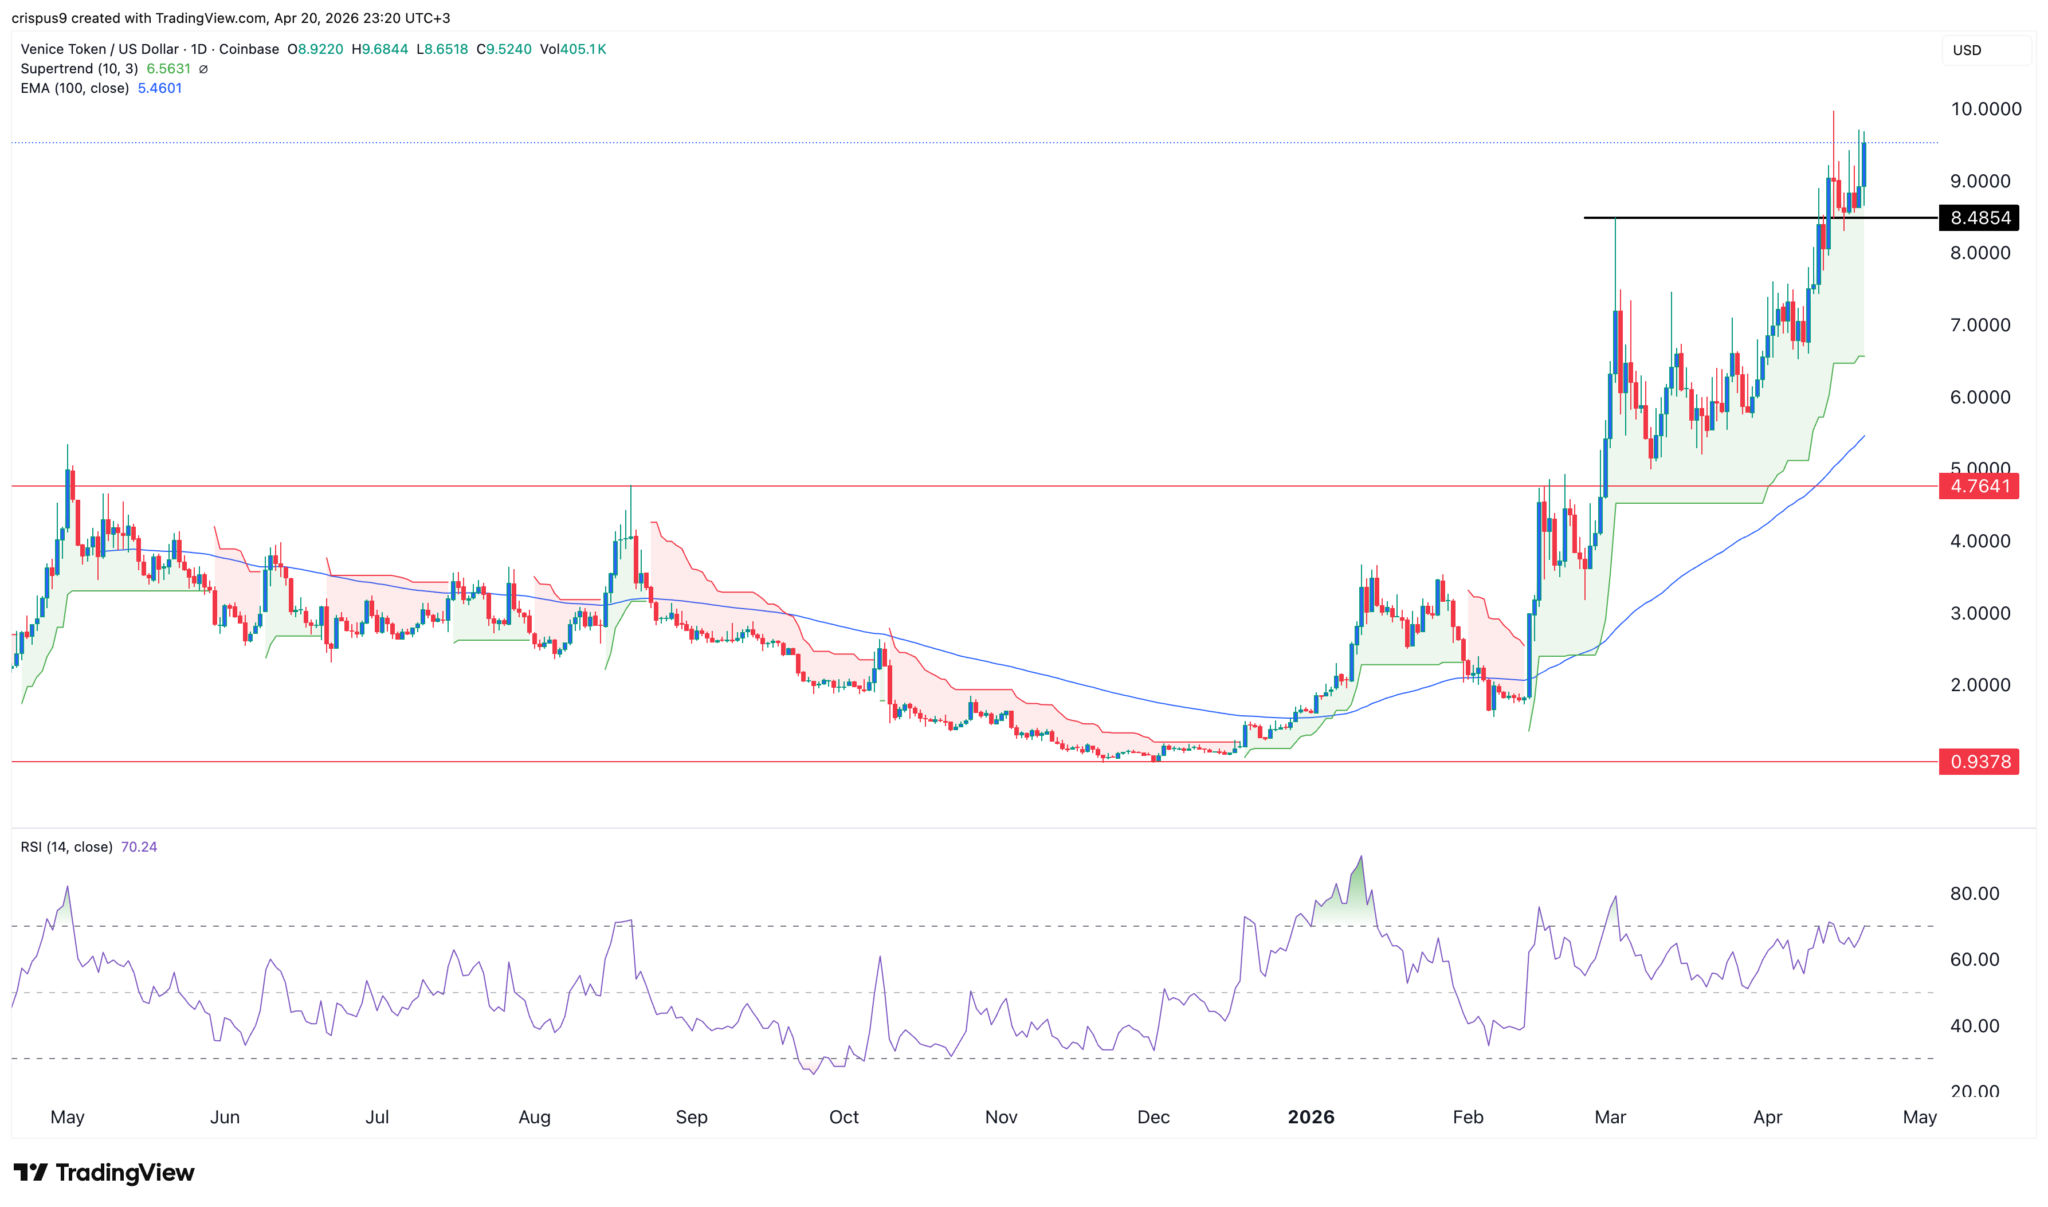Click the TradingView logo at bottom left
The image size is (2048, 1207).
[x=104, y=1173]
